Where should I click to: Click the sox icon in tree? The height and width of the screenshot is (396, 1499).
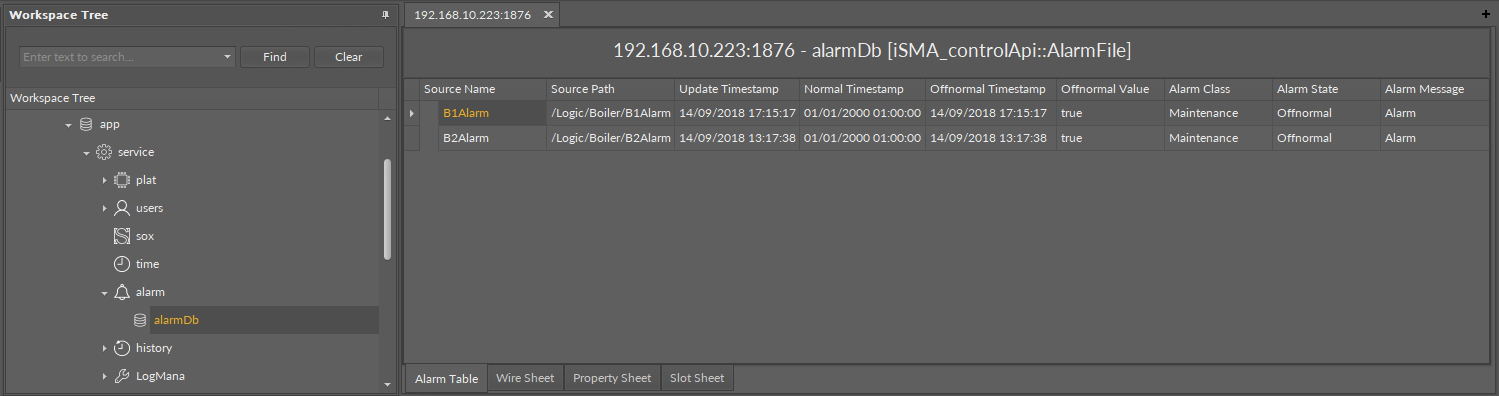click(x=122, y=236)
